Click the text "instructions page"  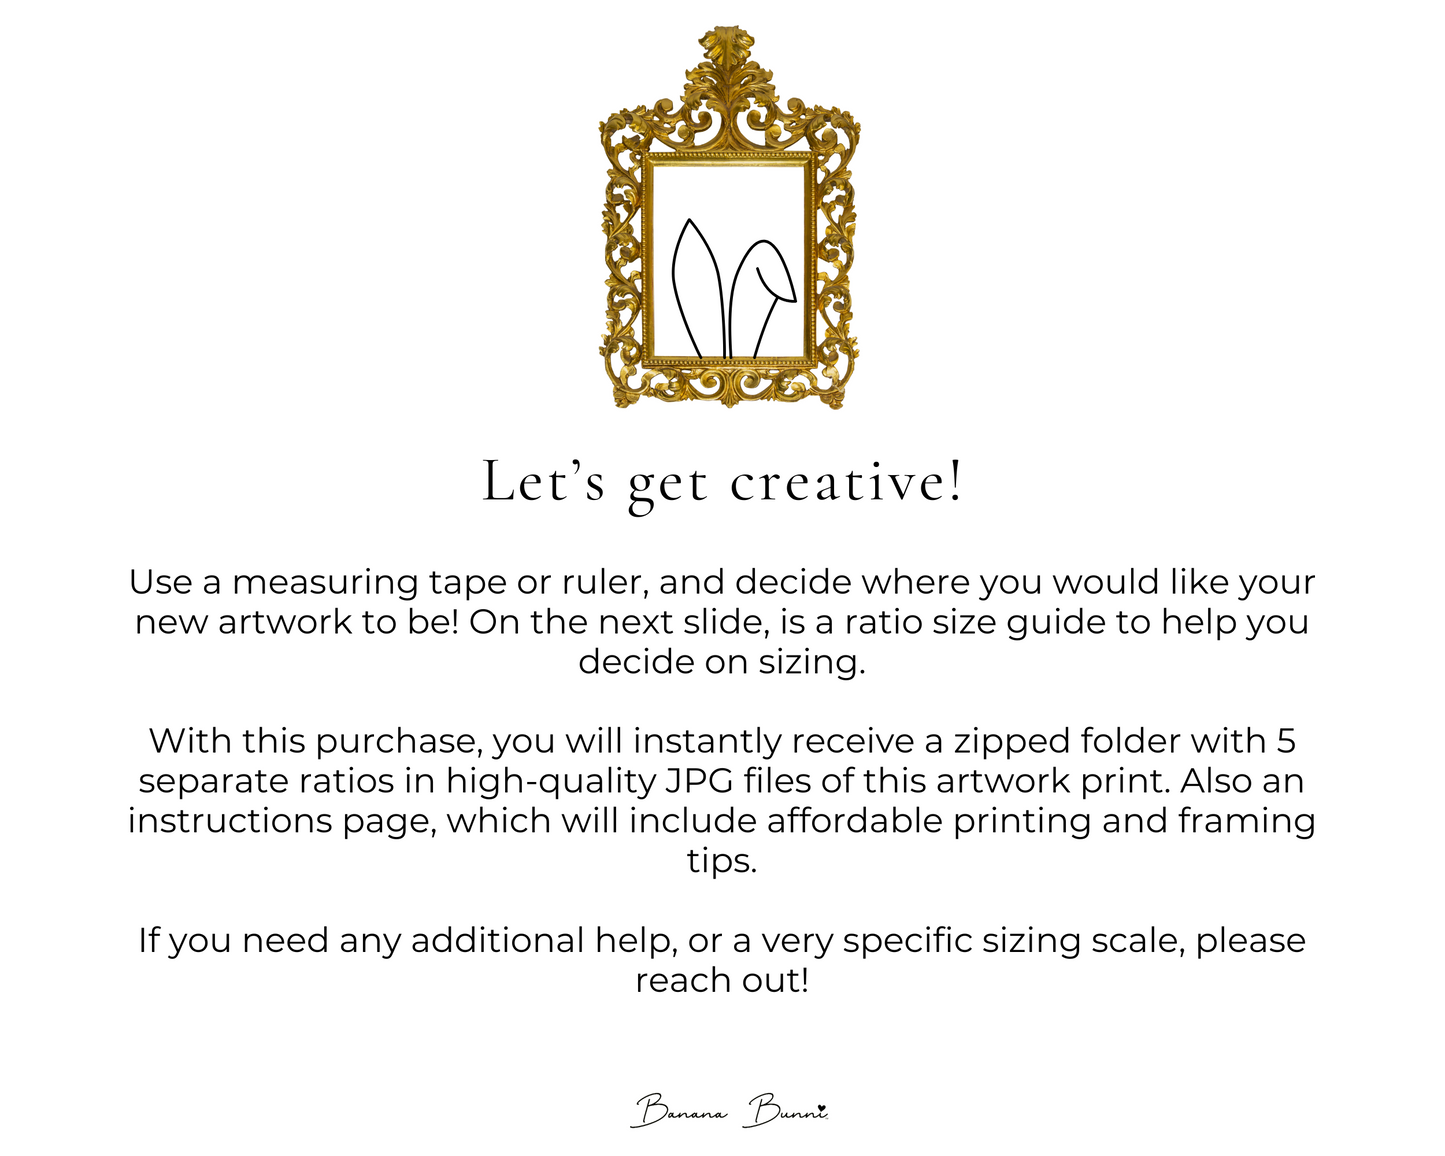[282, 821]
